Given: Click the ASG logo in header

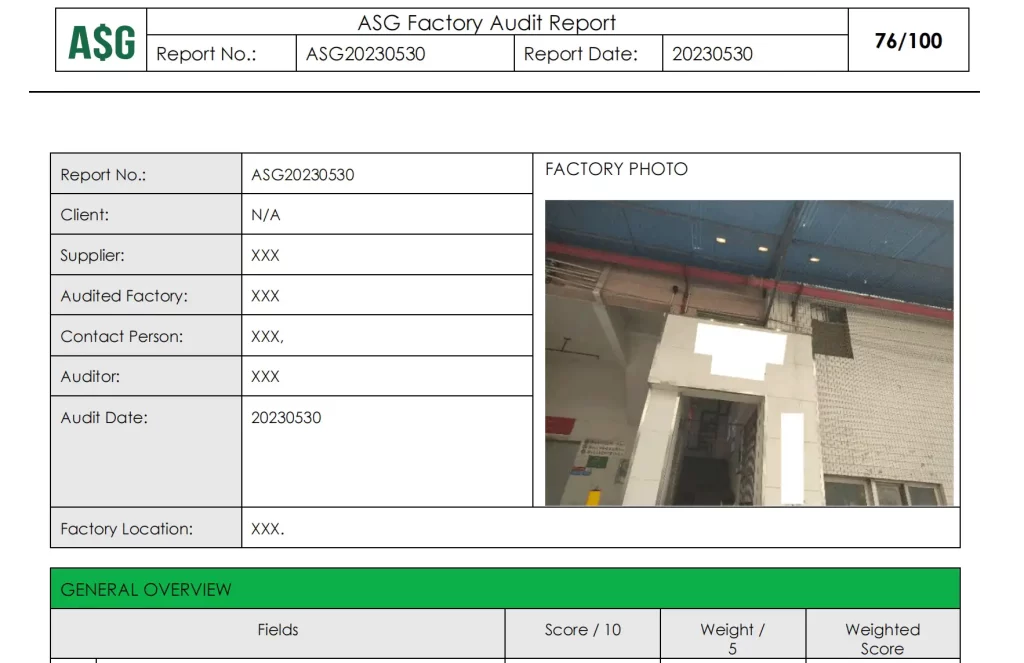Looking at the screenshot, I should click(x=100, y=42).
